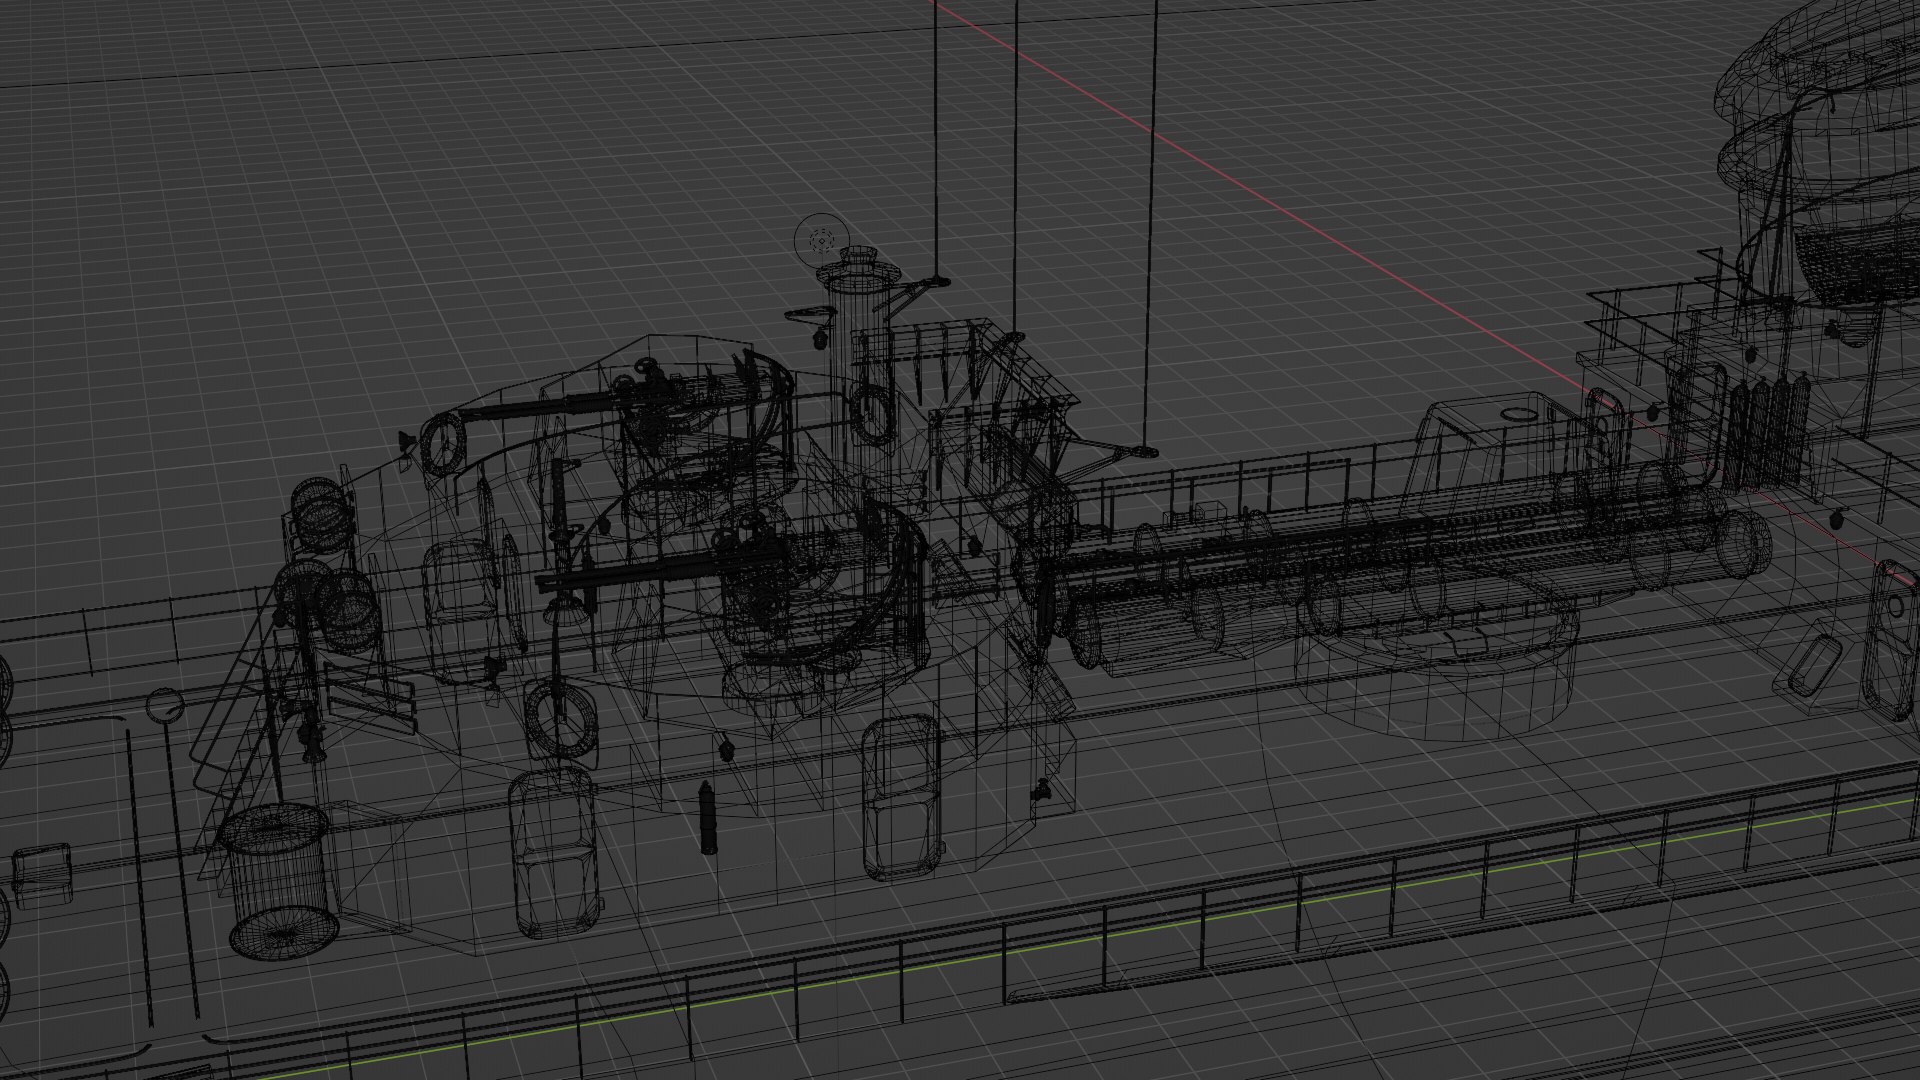Viewport: 1920px width, 1080px height.
Task: Select the upright shell standing on the deck
Action: coord(709,817)
